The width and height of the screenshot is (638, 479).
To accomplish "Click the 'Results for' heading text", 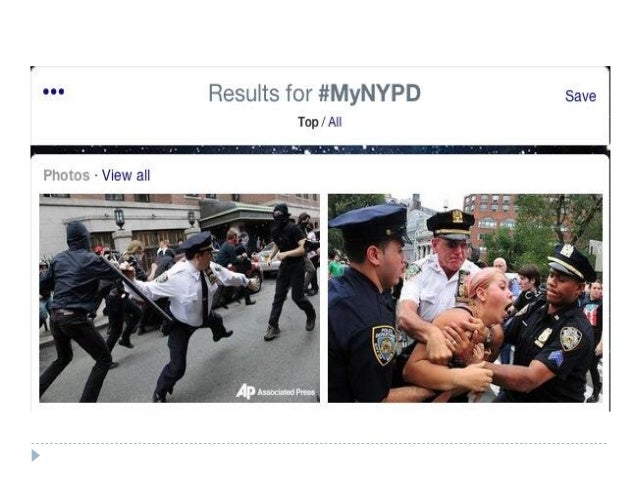I will click(260, 93).
